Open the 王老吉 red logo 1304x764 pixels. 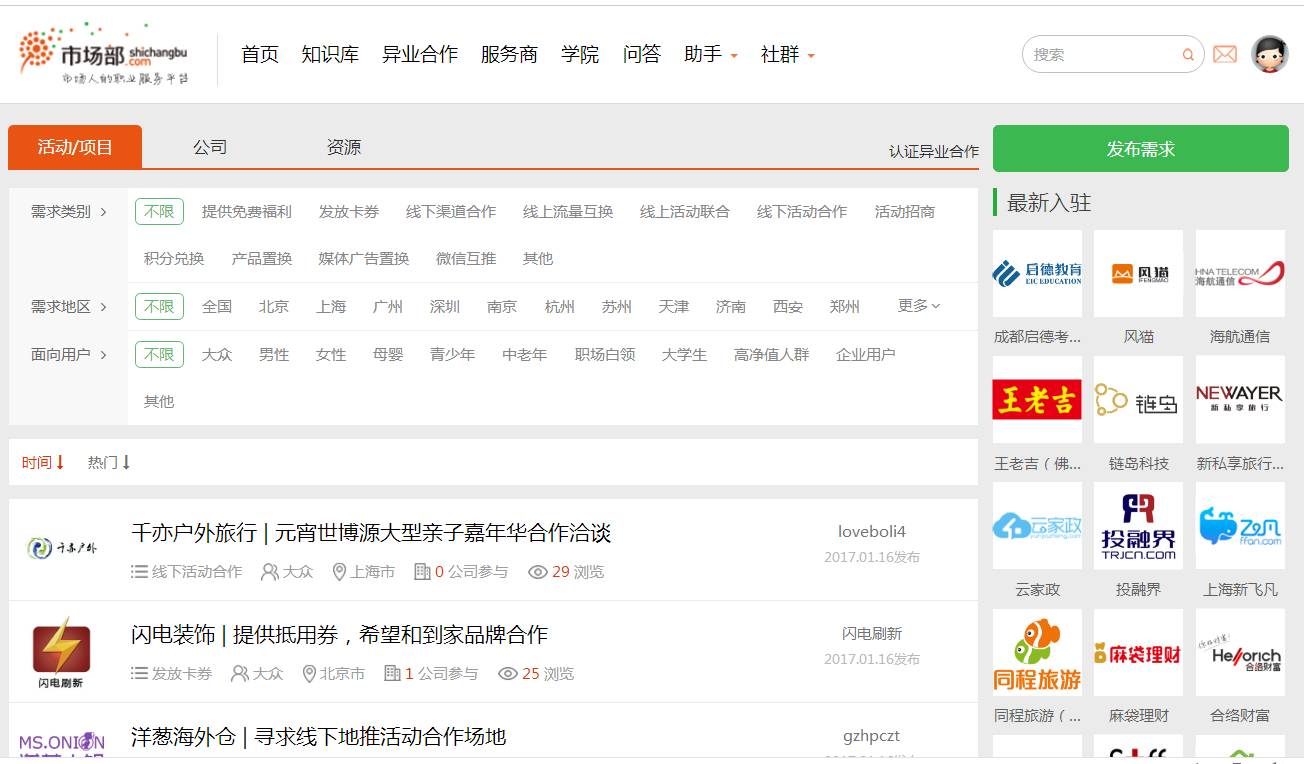pyautogui.click(x=1037, y=400)
